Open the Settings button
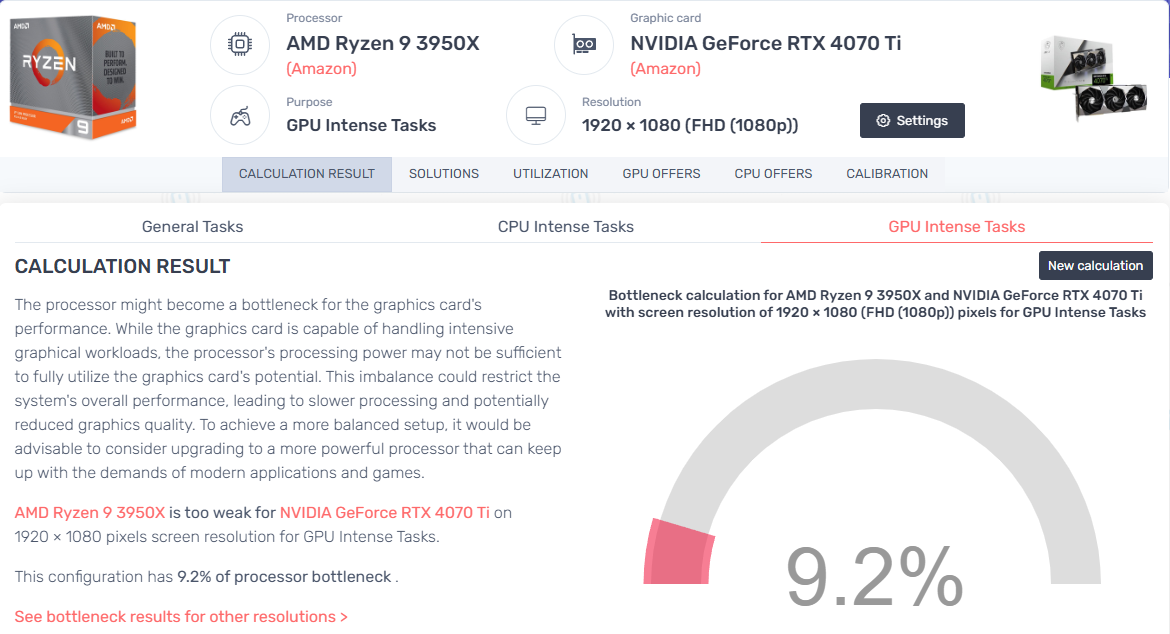This screenshot has height=634, width=1170. 912,121
